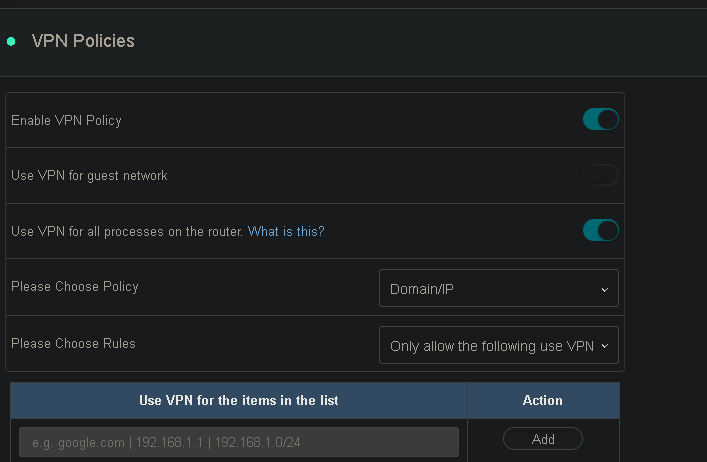Click the 'Use VPN for guest network' label
The height and width of the screenshot is (462, 707).
89,176
